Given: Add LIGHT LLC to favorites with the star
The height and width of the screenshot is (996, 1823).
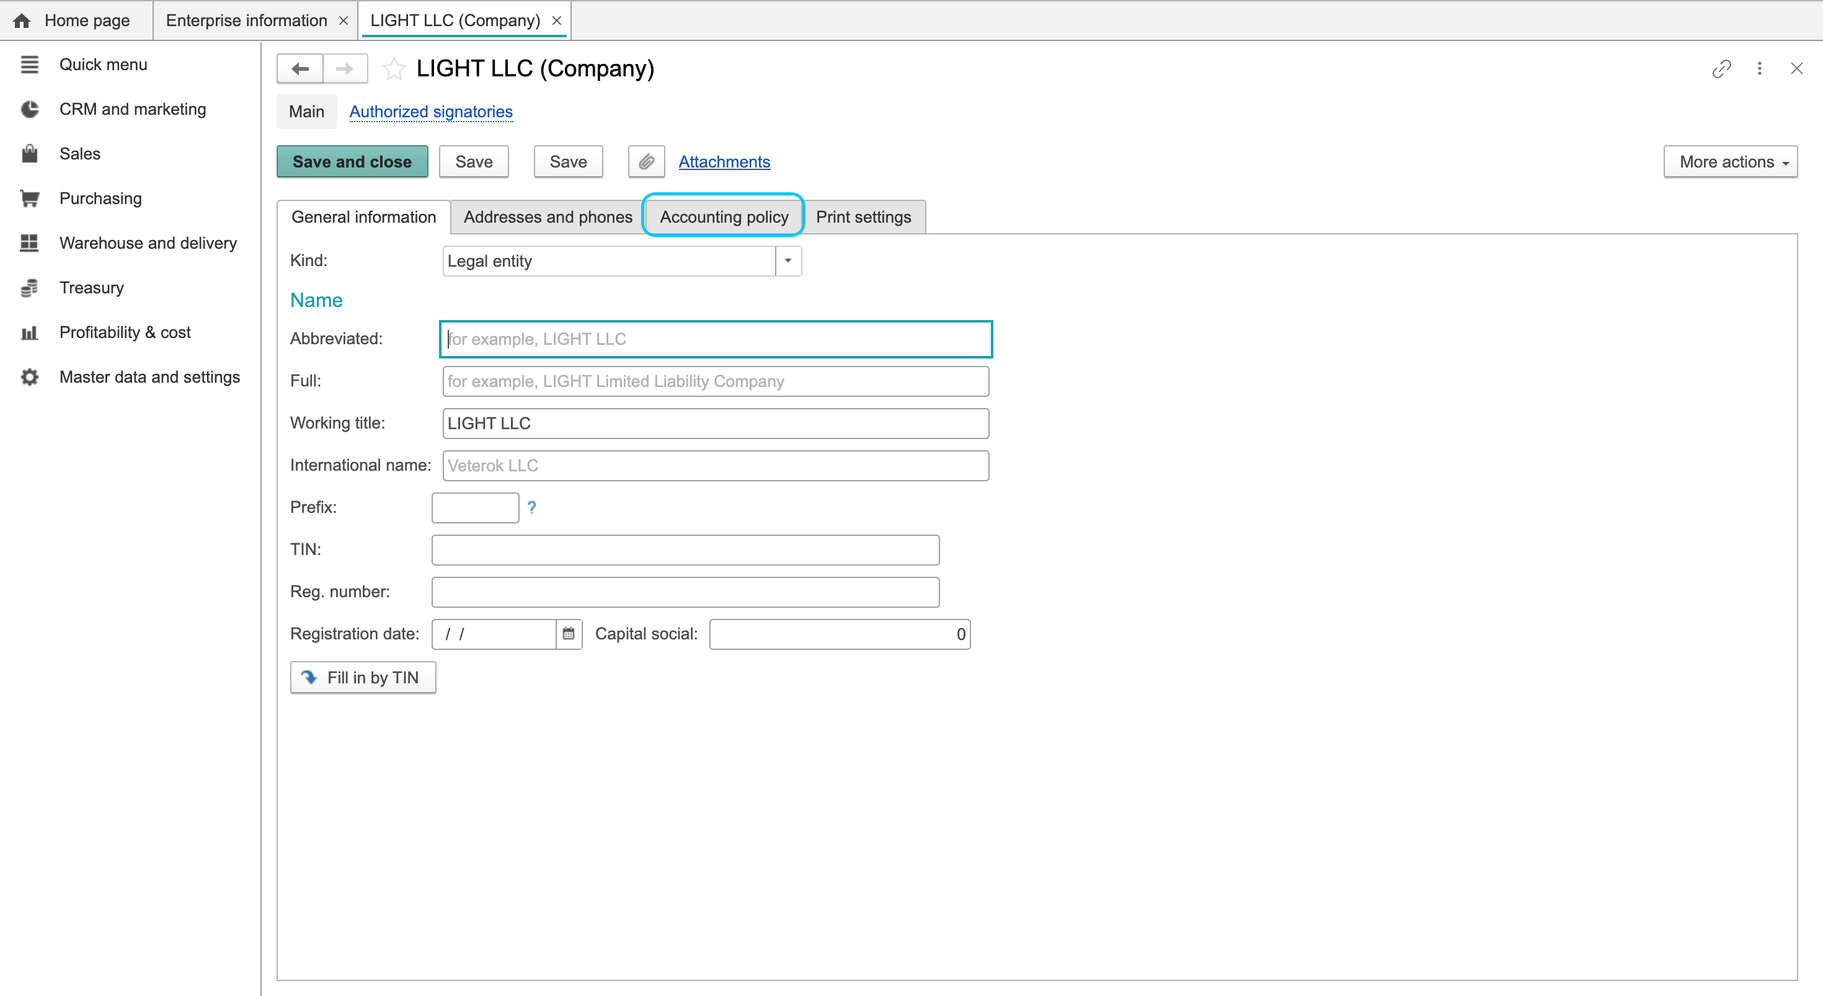Looking at the screenshot, I should (394, 68).
